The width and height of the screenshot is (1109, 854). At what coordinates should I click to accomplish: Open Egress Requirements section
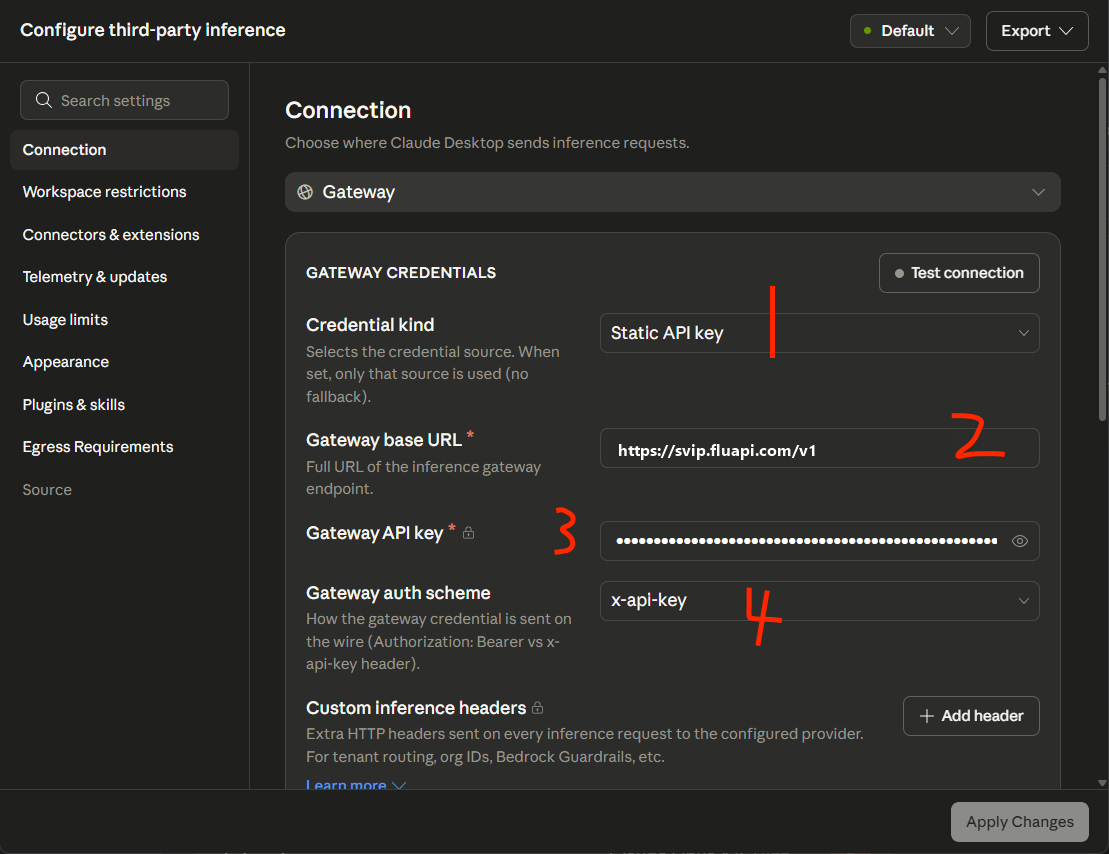click(x=98, y=447)
